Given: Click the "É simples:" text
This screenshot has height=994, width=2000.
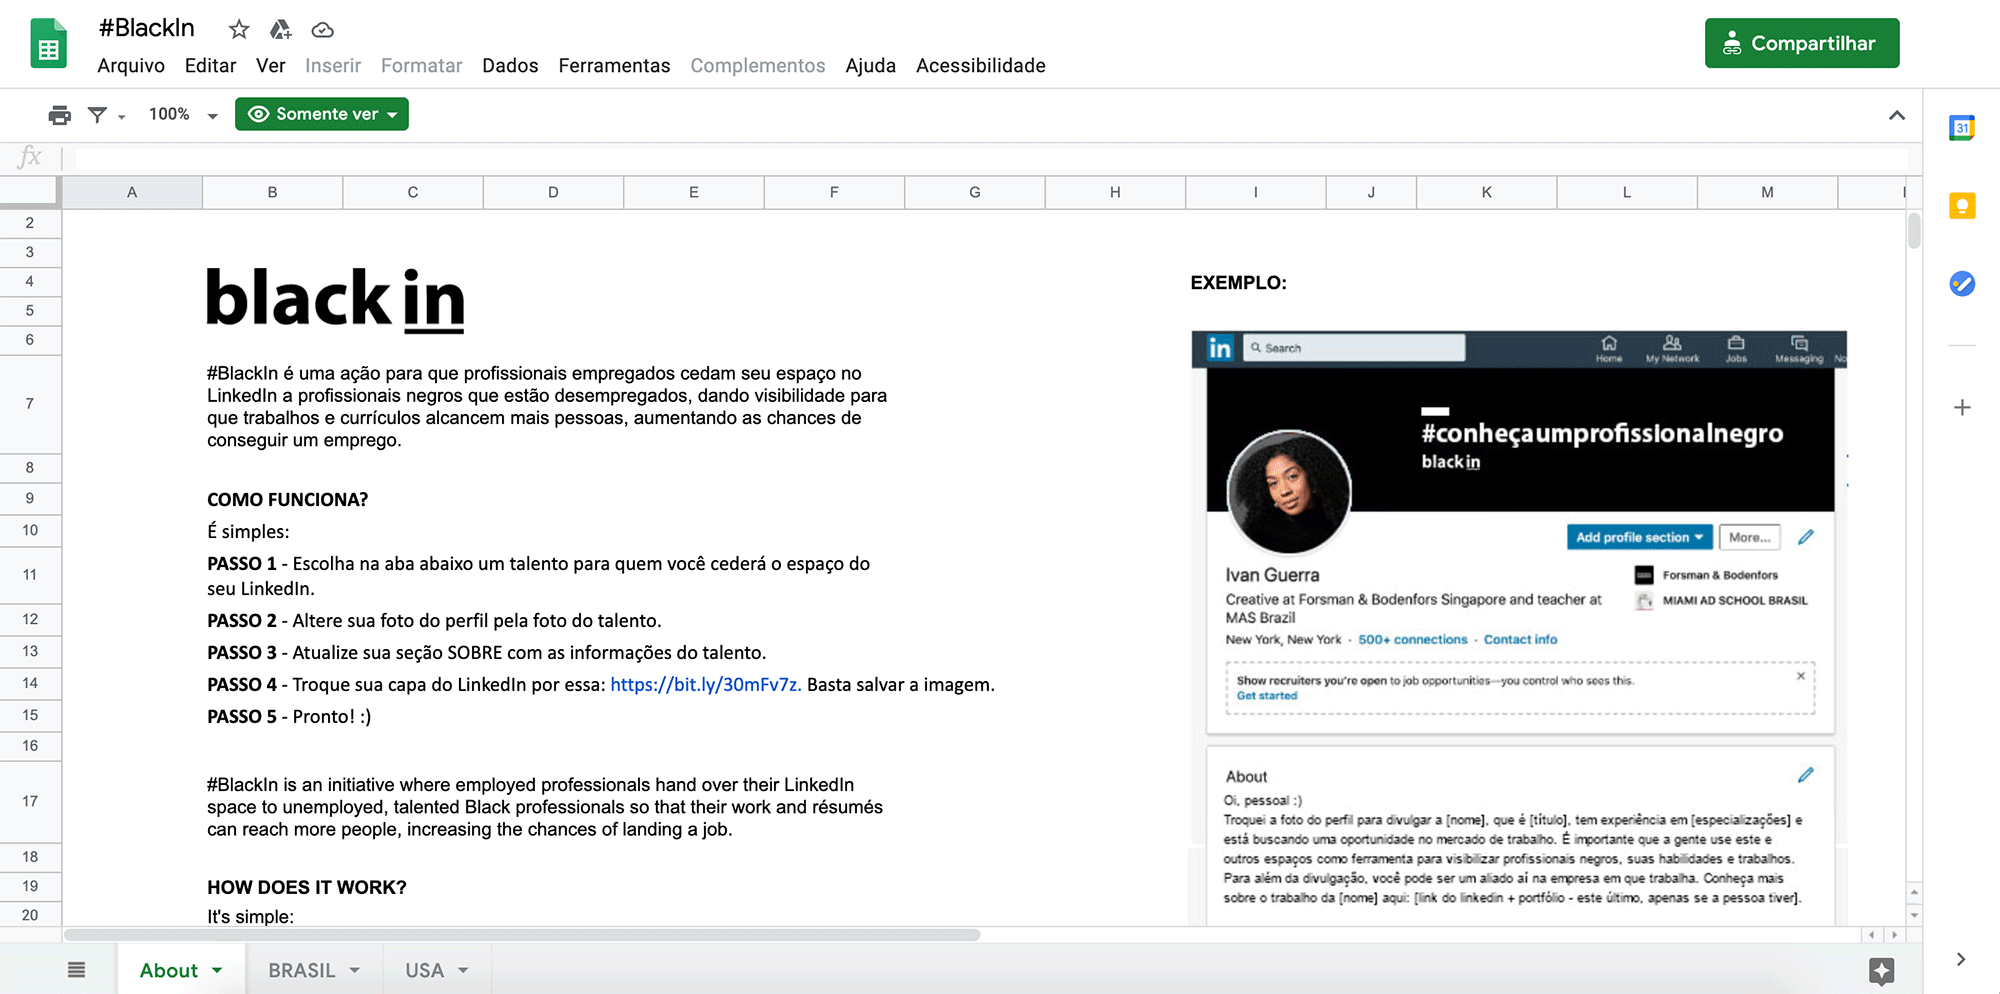Looking at the screenshot, I should pos(248,532).
